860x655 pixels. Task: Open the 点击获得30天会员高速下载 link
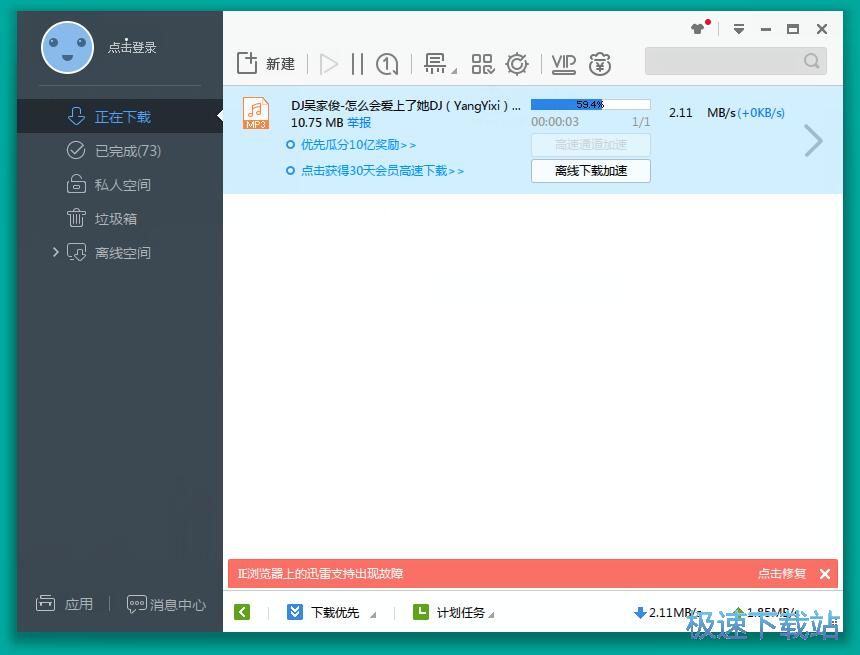[x=382, y=171]
